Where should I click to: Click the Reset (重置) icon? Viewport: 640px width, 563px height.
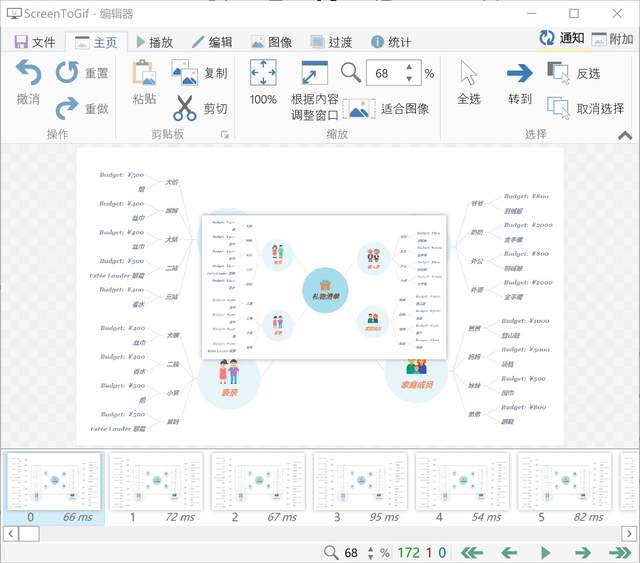coord(67,73)
